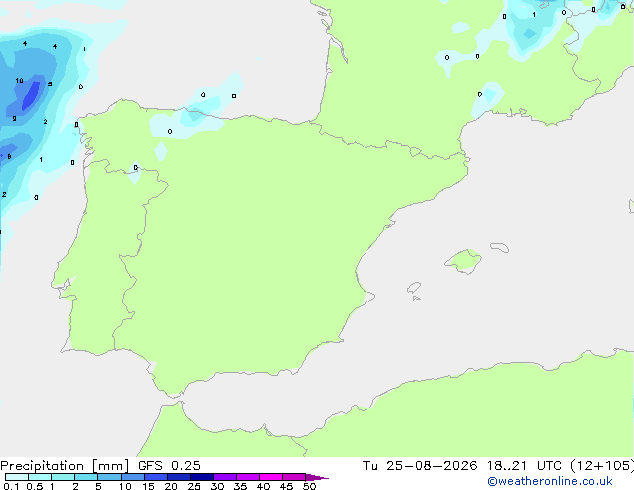Screen dimensions: 634x490
Task: Choose the 10–15 mm legend color swatch
Action: pos(132,477)
